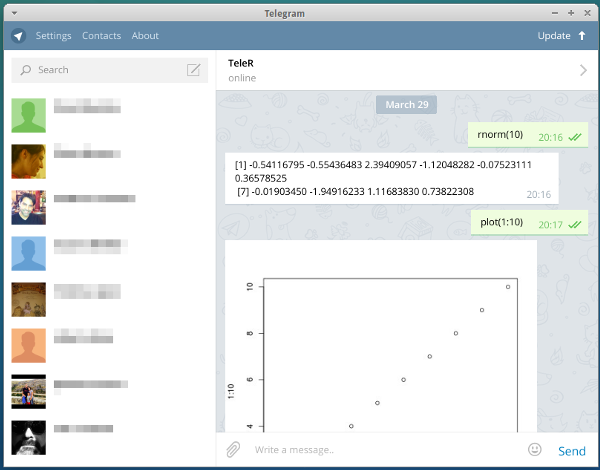
Task: Click the Update button label
Action: tap(553, 36)
